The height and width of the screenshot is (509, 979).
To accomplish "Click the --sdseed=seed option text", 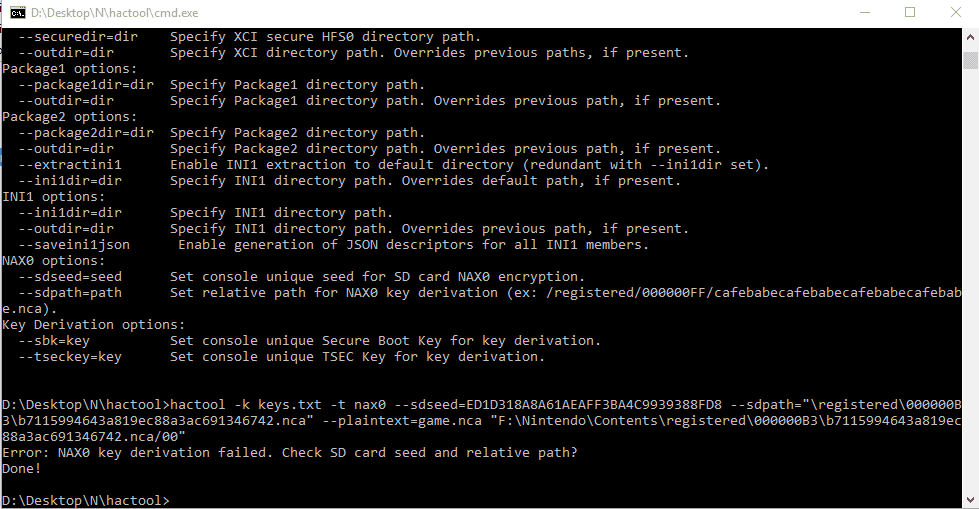I will point(70,277).
